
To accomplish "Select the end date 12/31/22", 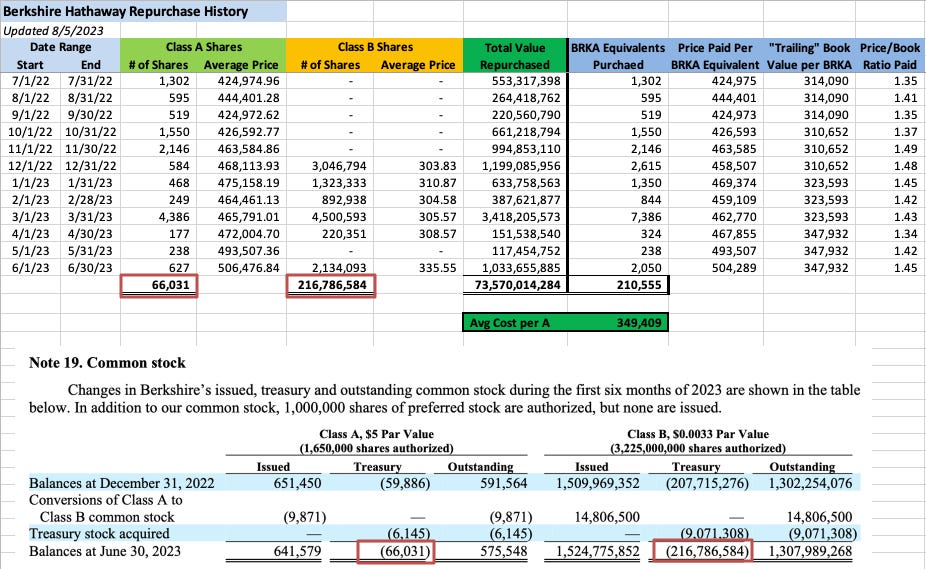I will pyautogui.click(x=90, y=166).
